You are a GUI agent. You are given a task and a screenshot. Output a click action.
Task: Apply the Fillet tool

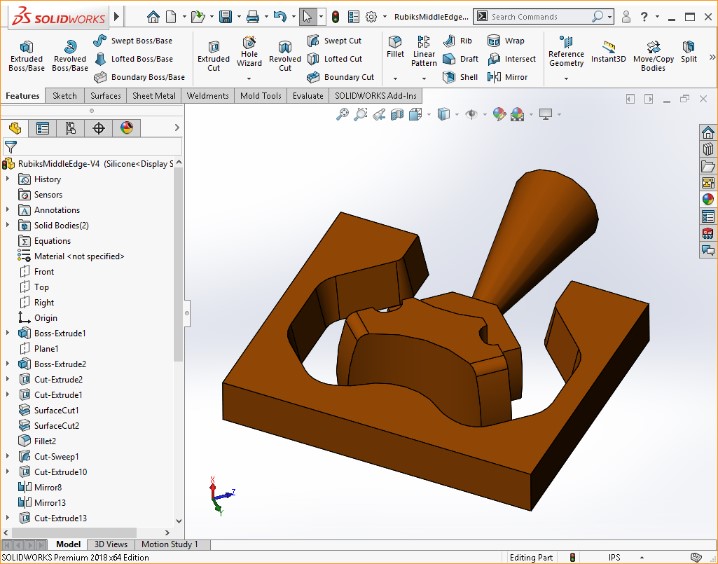coord(395,47)
